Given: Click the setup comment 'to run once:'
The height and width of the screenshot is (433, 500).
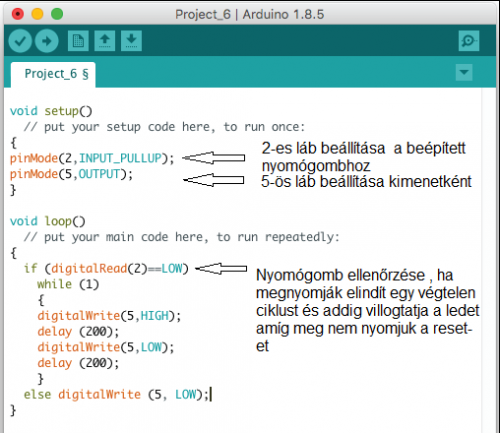Looking at the screenshot, I should pyautogui.click(x=264, y=127).
